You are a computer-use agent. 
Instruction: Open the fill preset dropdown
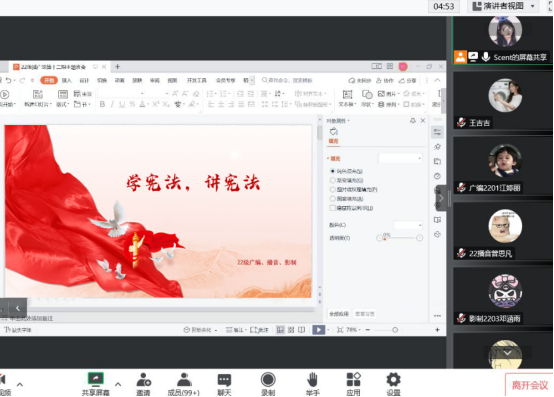(x=400, y=158)
